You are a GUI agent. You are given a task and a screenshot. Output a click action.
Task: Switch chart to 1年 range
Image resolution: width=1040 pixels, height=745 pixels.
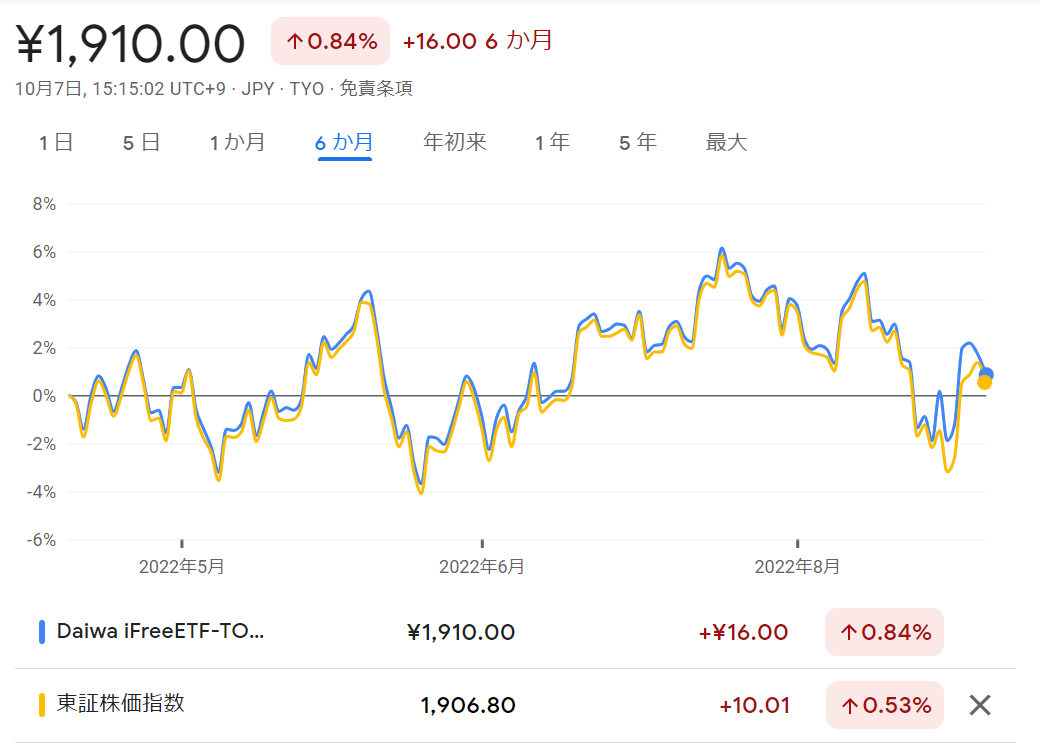[x=552, y=142]
